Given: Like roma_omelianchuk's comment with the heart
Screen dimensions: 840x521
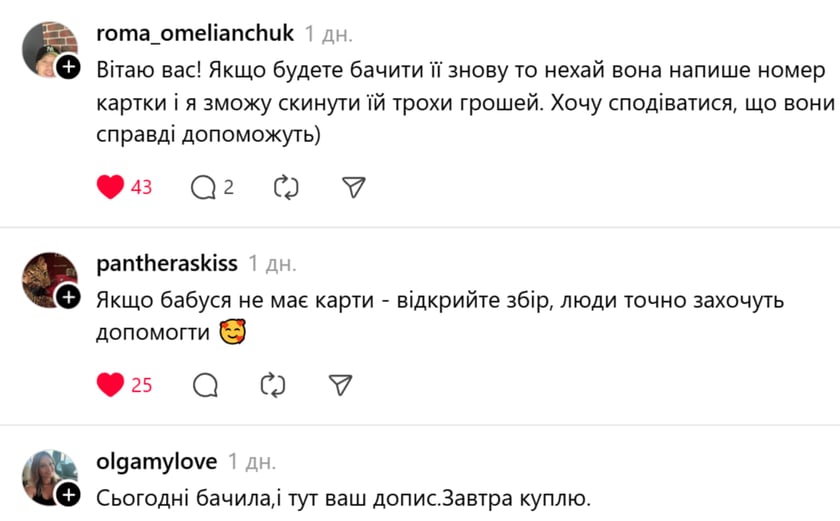Looking at the screenshot, I should point(111,186).
